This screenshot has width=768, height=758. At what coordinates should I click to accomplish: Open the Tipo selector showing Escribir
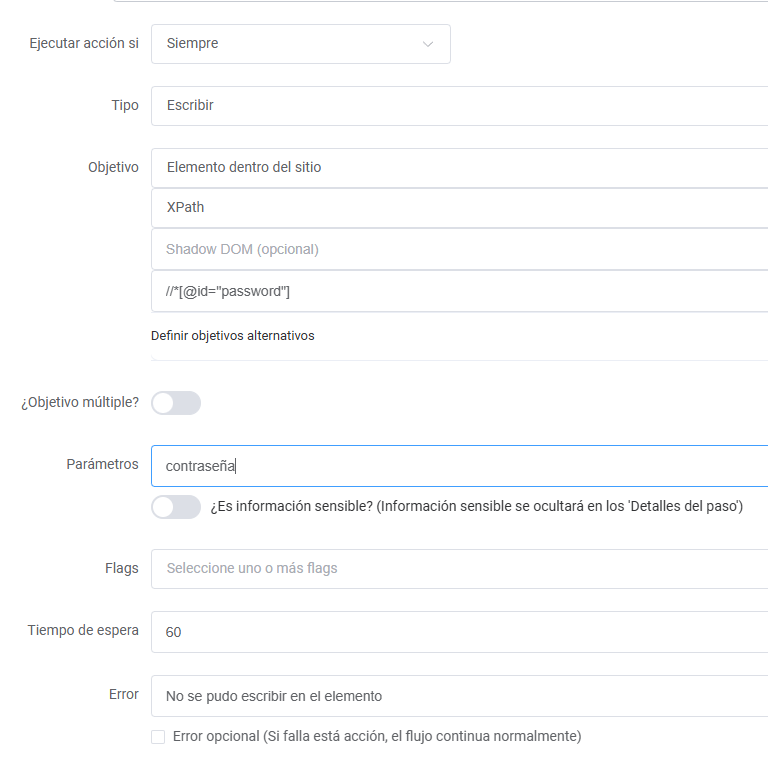[x=459, y=106]
